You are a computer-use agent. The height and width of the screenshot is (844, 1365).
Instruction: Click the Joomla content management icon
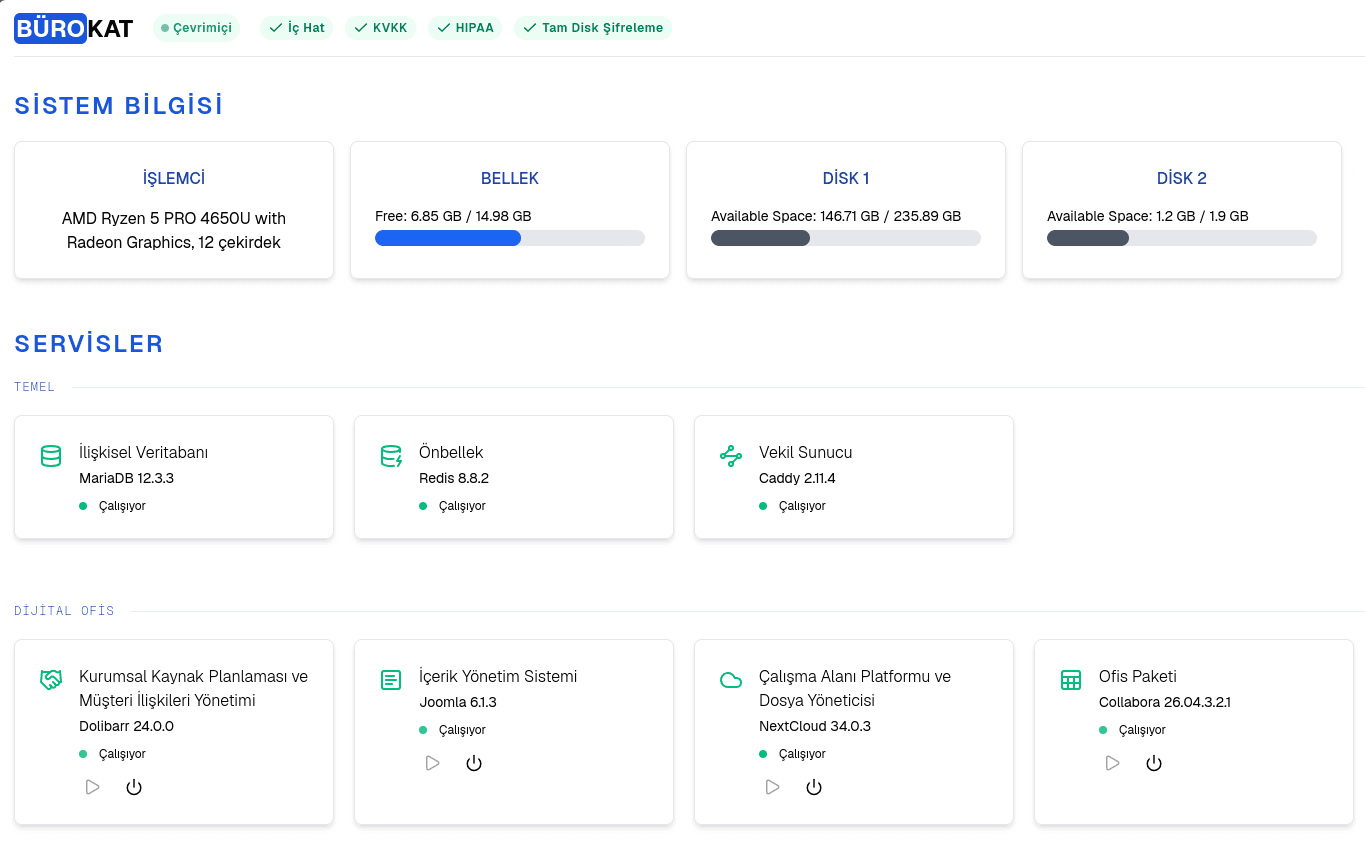point(391,680)
